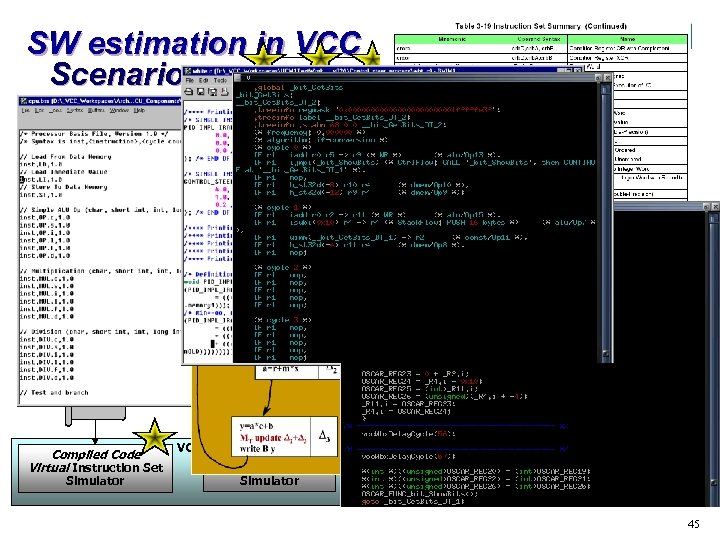Viewport: 720px width, 540px height.
Task: Open File menu in cpu.bss editor window
Action: click(x=25, y=110)
